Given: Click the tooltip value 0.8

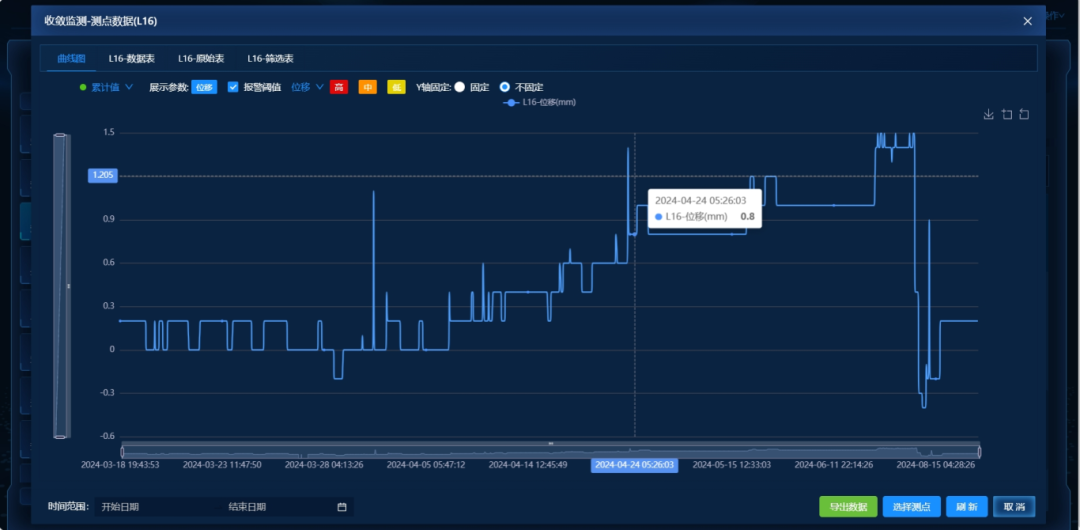Looking at the screenshot, I should tap(747, 217).
